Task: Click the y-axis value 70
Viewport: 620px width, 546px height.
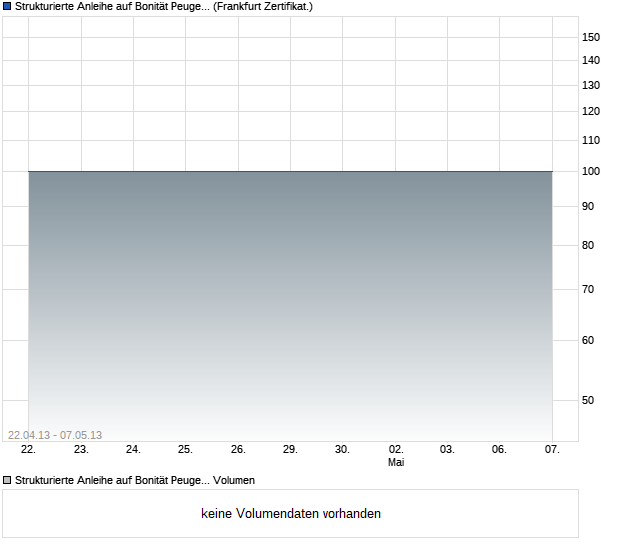Action: point(588,289)
